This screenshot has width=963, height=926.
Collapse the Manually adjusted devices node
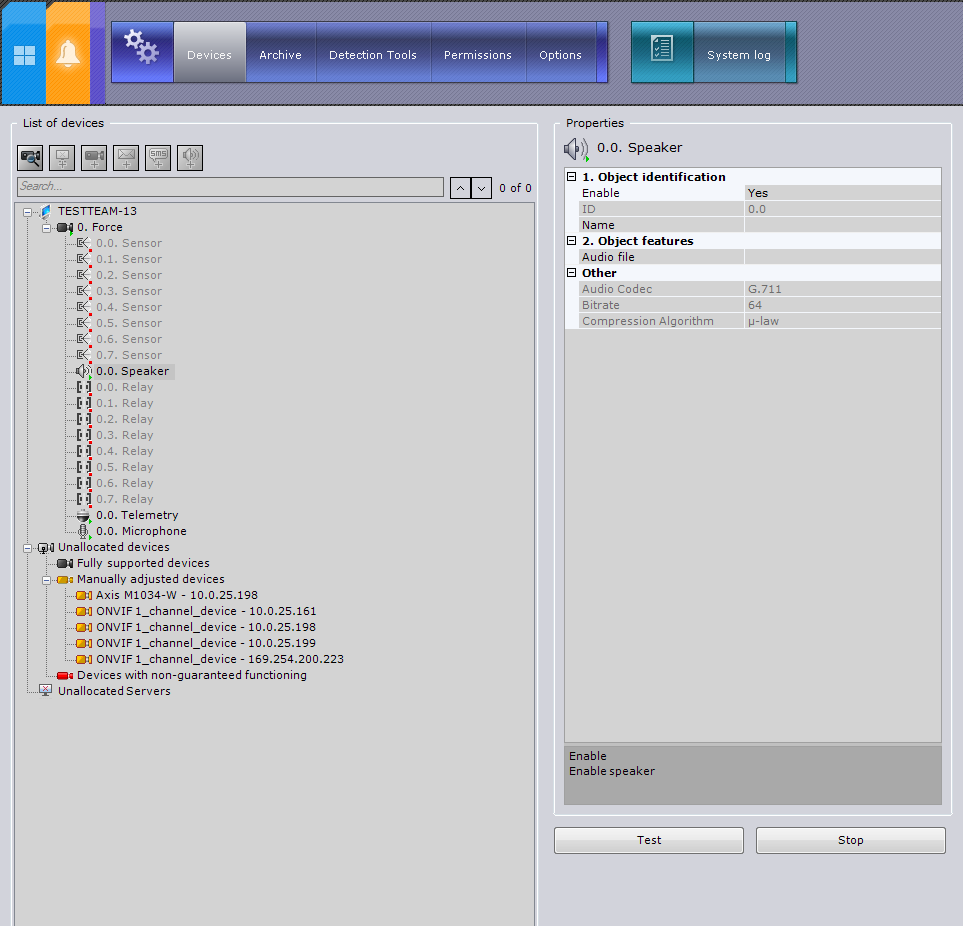[x=46, y=580]
